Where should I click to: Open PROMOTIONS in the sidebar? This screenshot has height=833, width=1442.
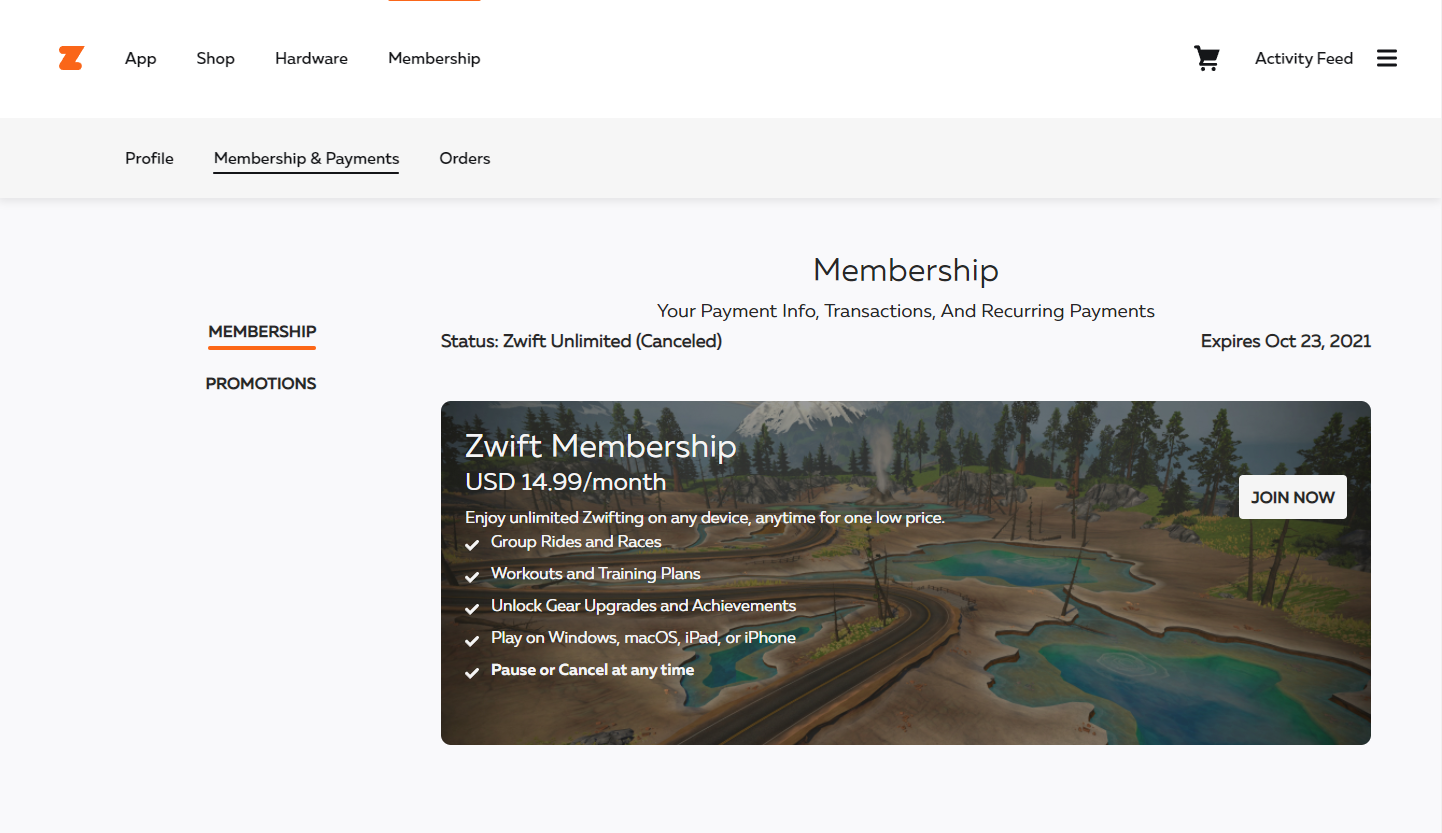[261, 384]
